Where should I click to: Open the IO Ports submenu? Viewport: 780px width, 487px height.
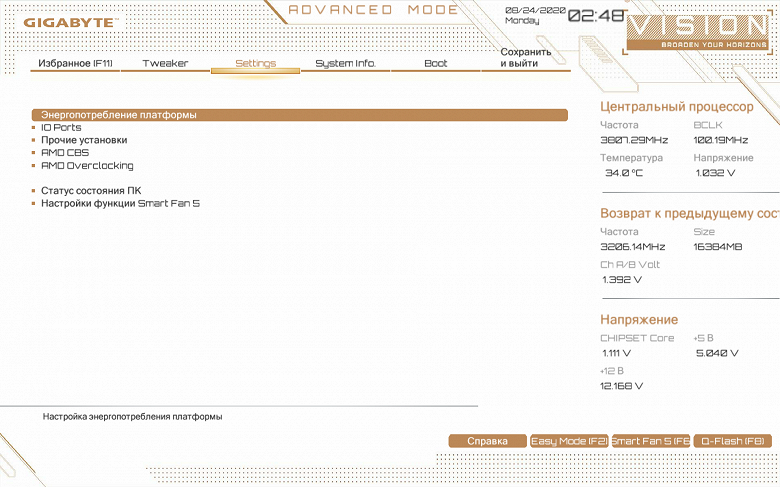tap(61, 127)
